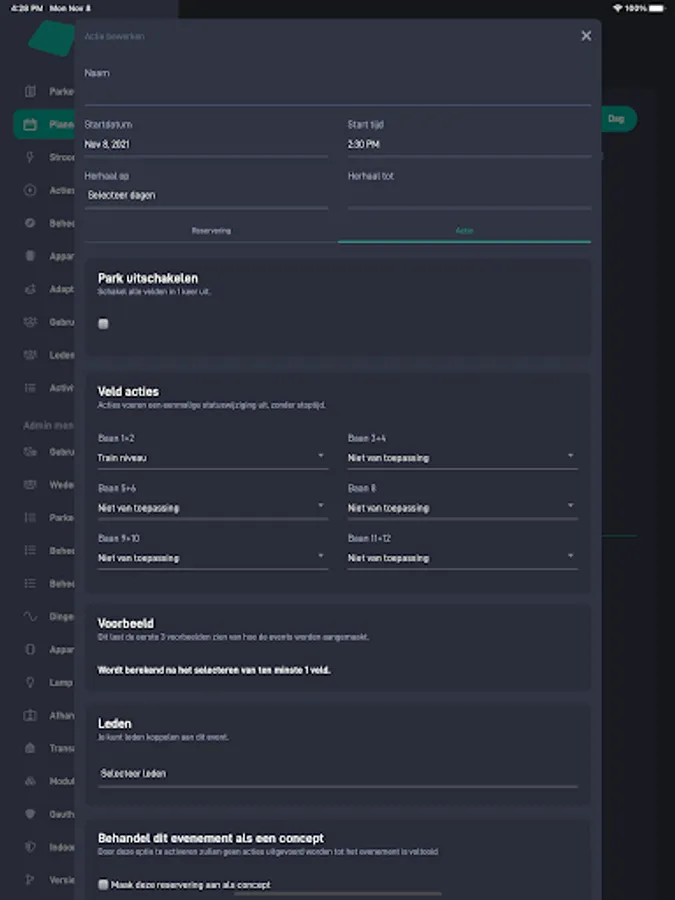
Task: Click the Dag button
Action: (617, 119)
